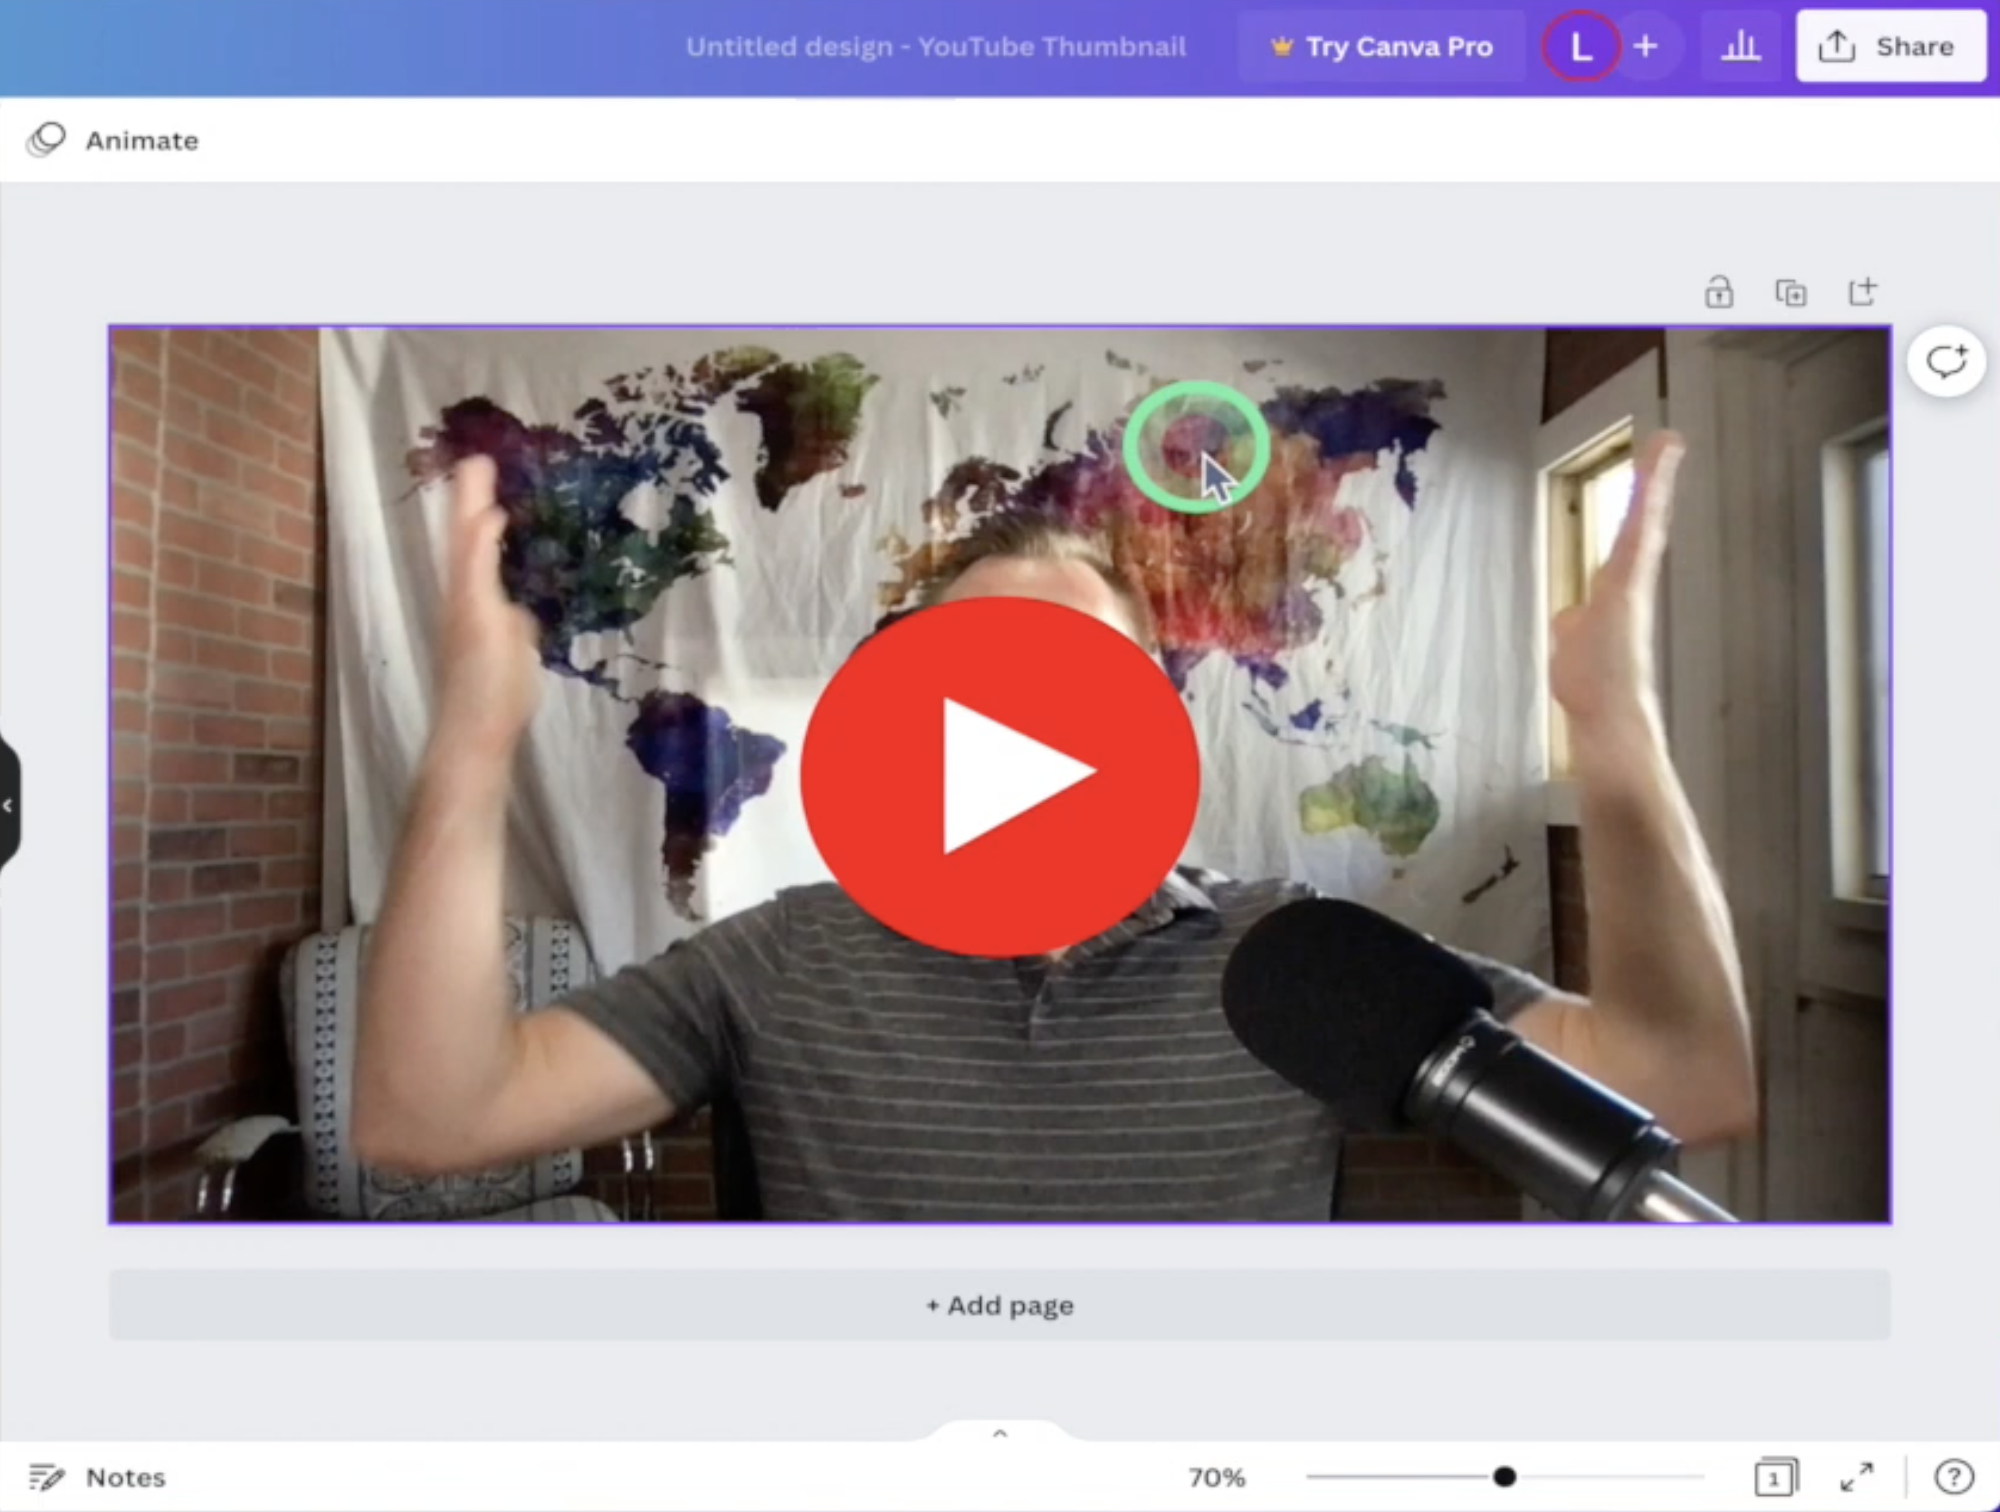Viewport: 2000px width, 1512px height.
Task: Collapse side panel with left chevron
Action: 8,805
